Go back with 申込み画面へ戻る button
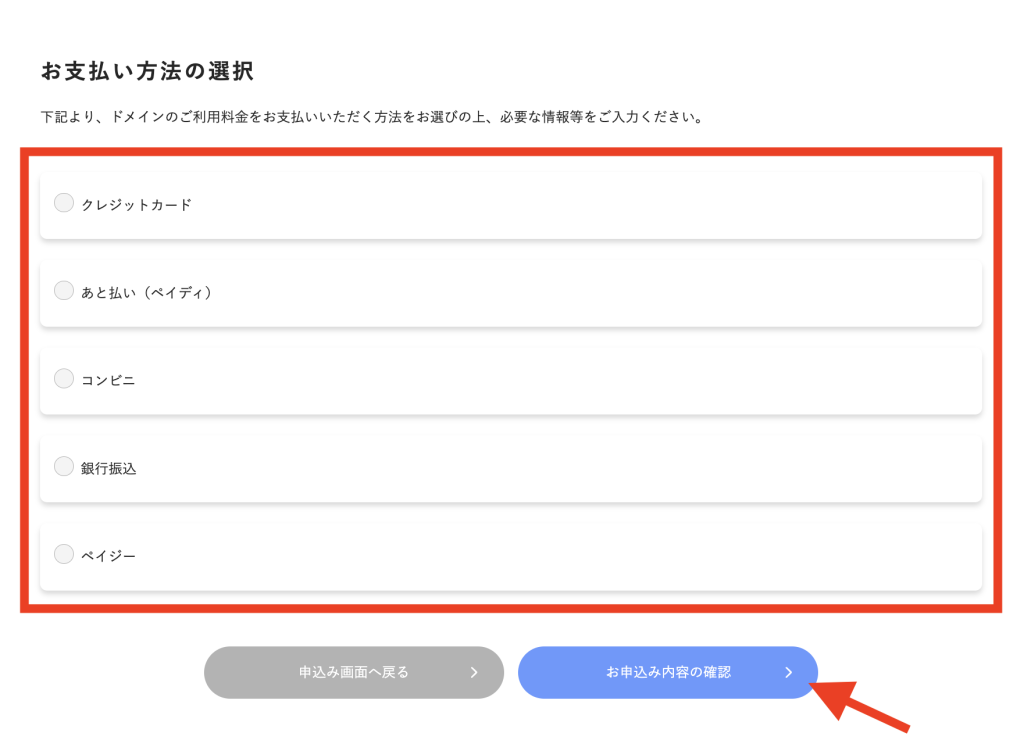 click(354, 672)
